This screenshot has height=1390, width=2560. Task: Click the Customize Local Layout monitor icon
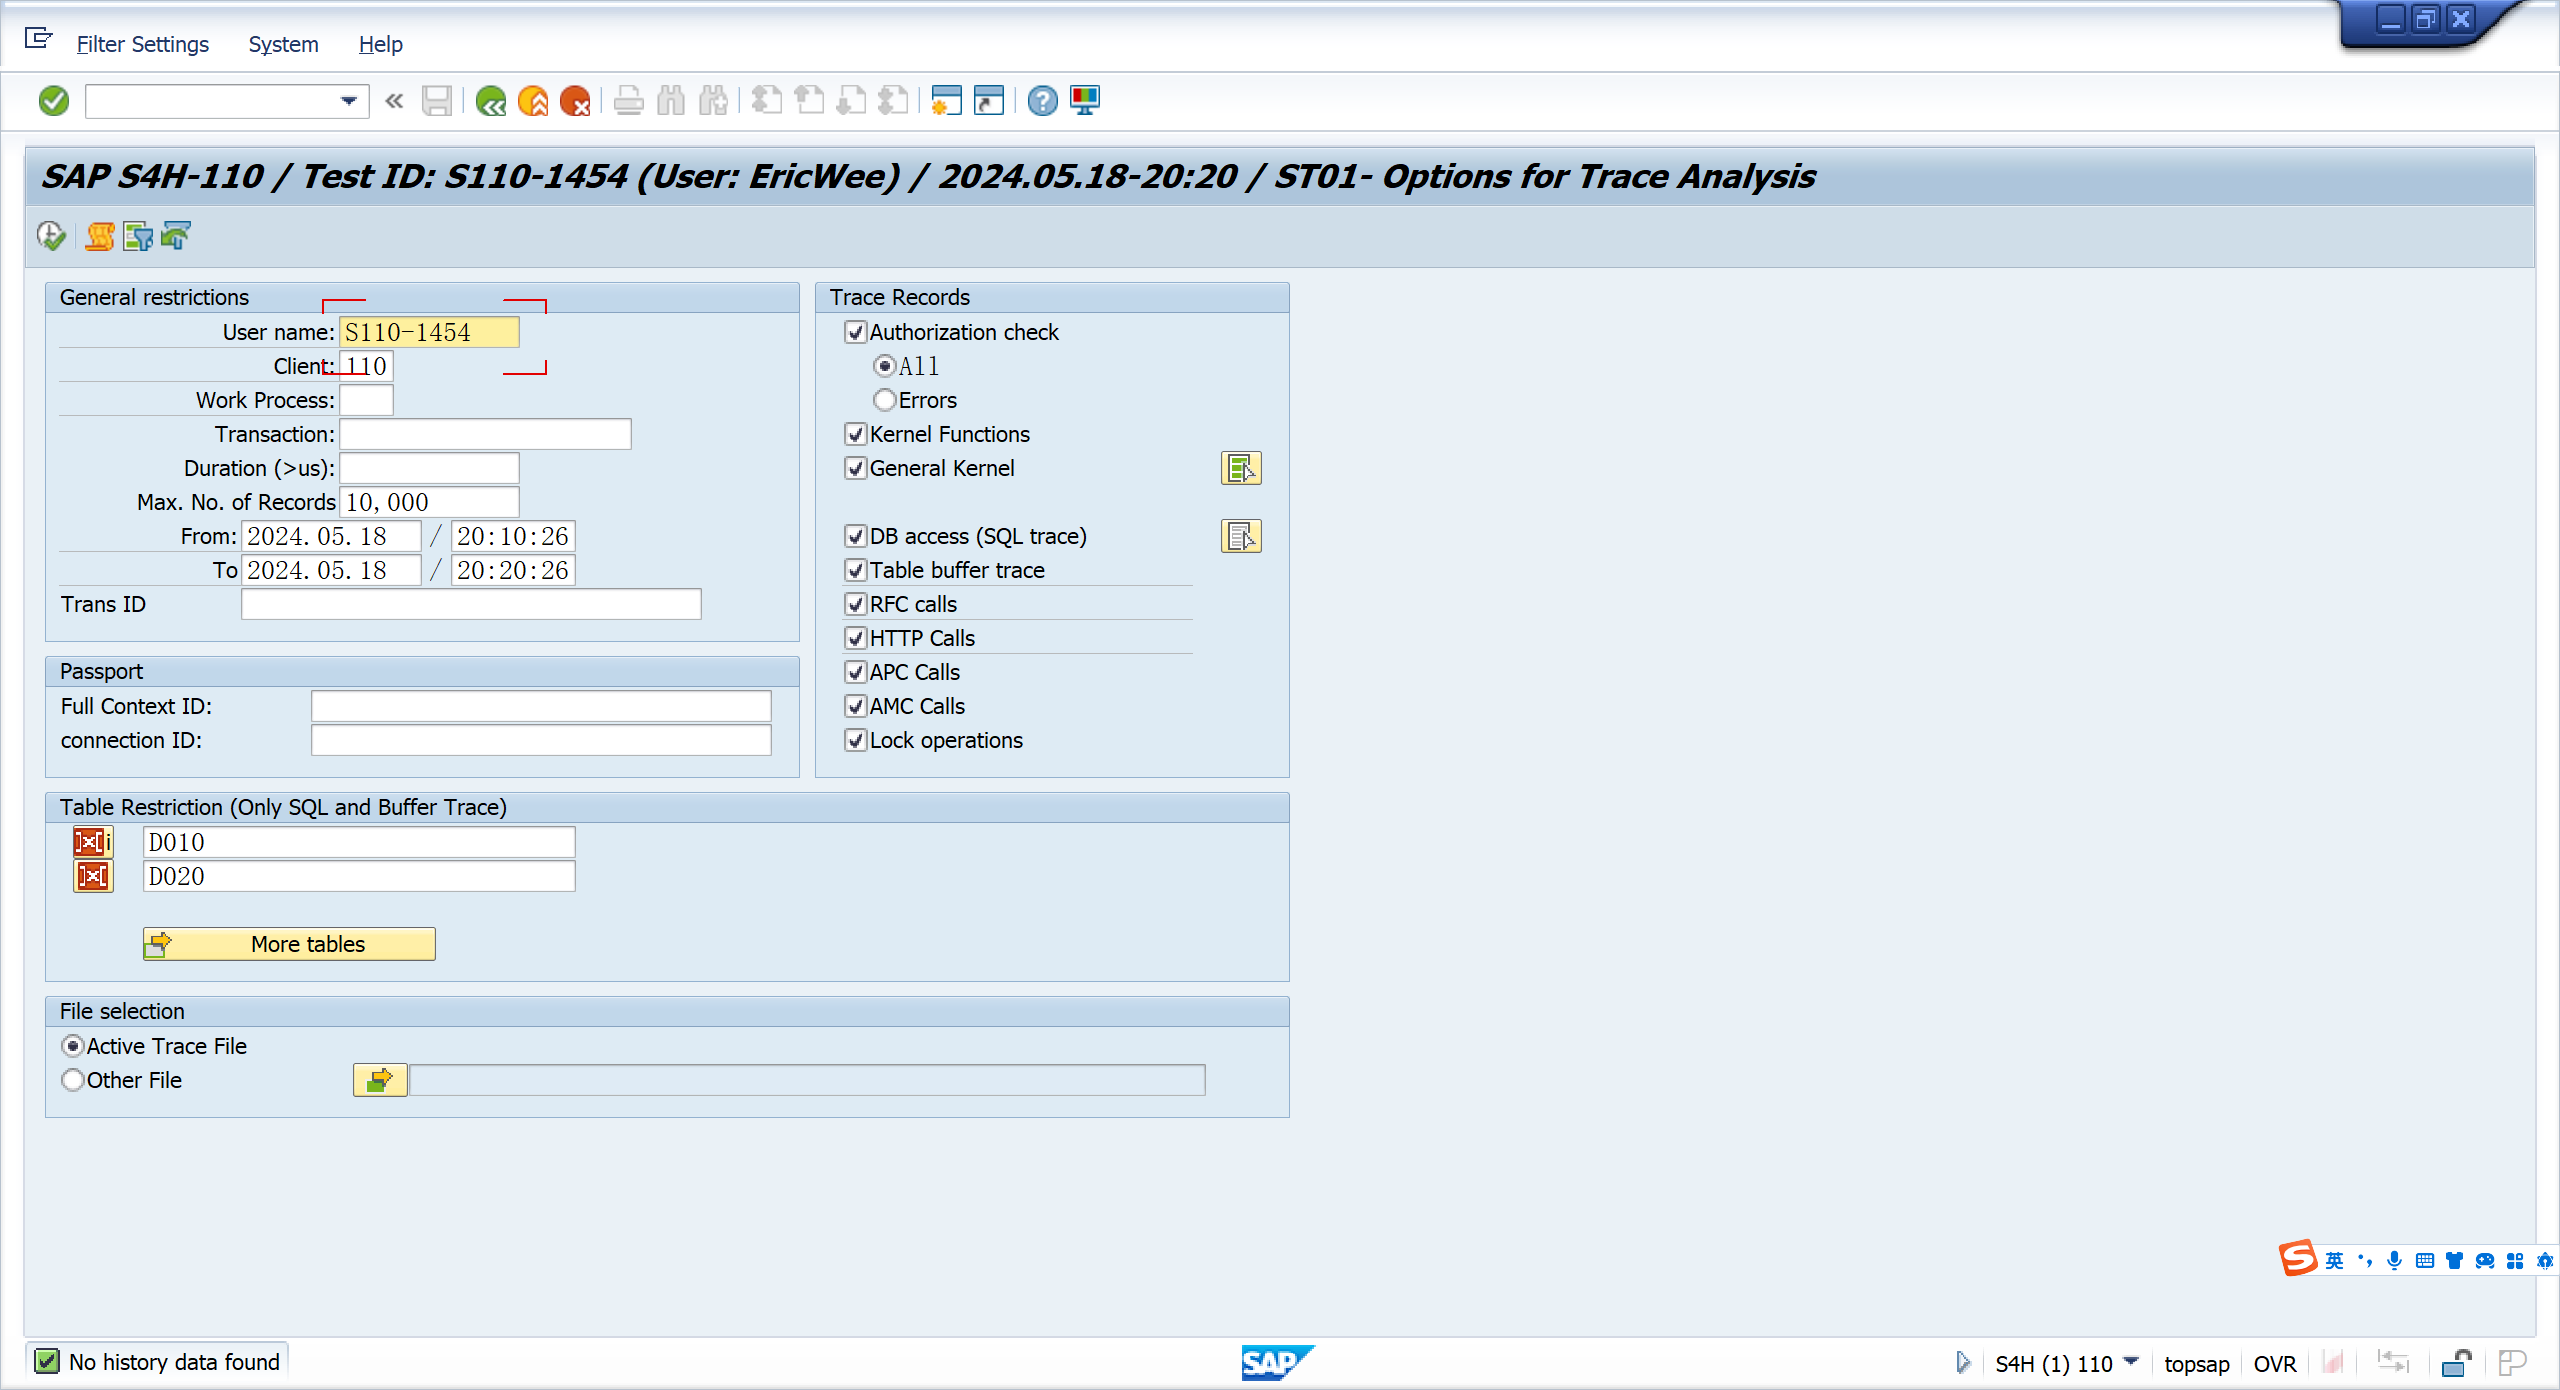[1085, 101]
